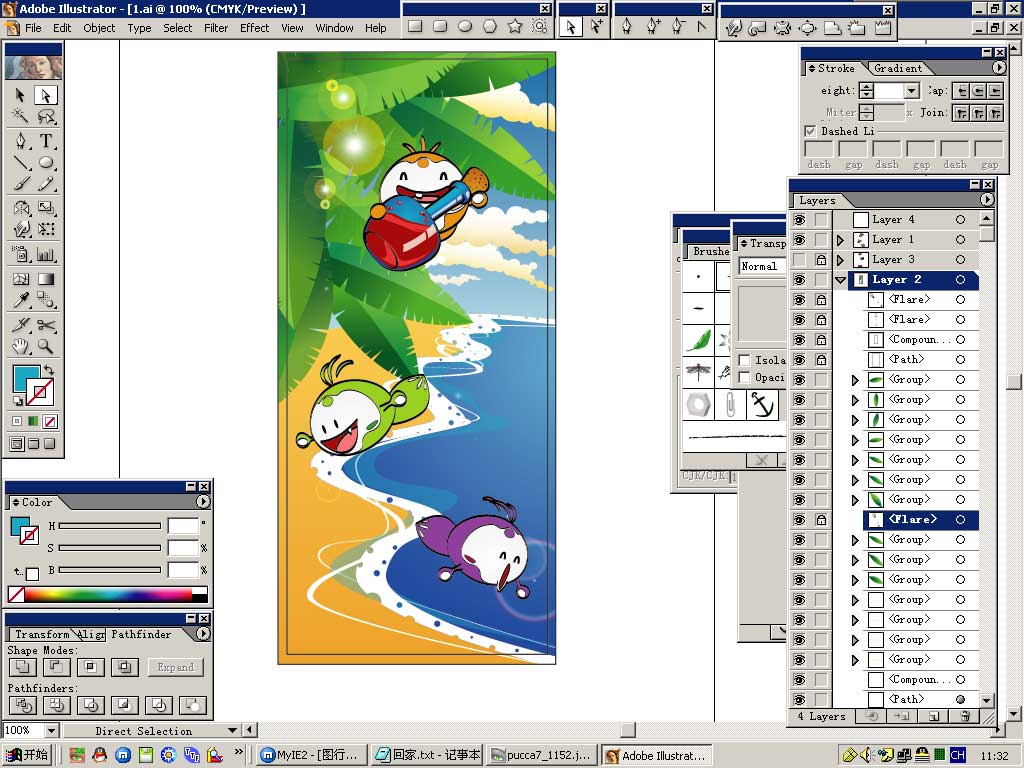Select the Type tool
Viewport: 1024px width, 768px height.
click(46, 140)
